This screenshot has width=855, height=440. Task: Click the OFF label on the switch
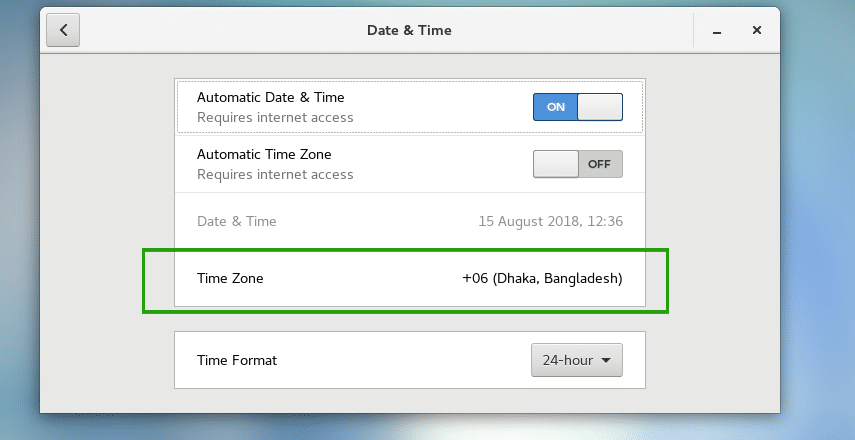click(599, 164)
